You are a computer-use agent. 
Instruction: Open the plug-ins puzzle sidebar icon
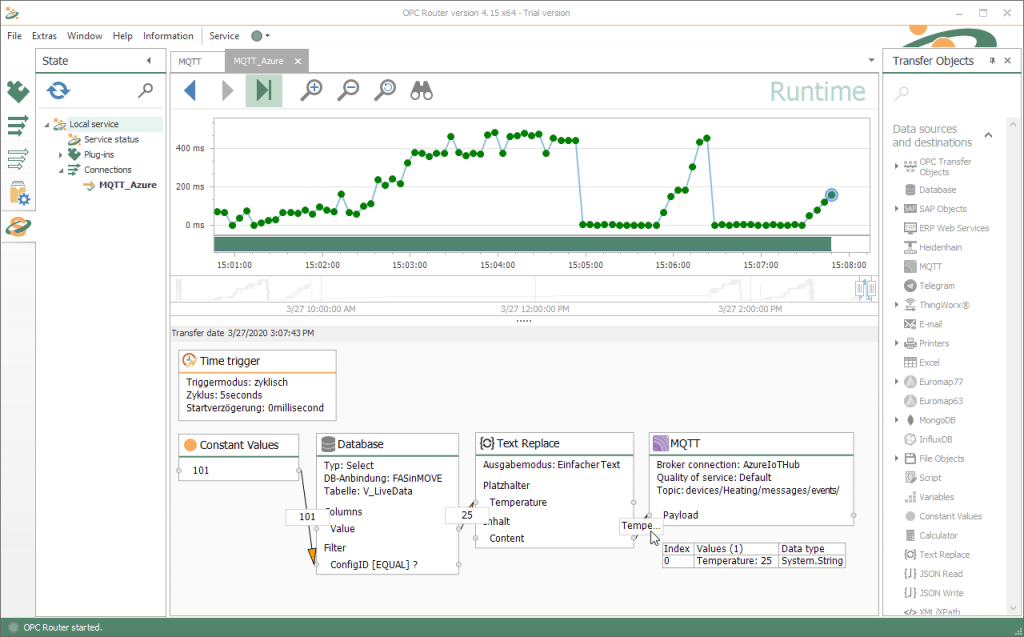[18, 92]
